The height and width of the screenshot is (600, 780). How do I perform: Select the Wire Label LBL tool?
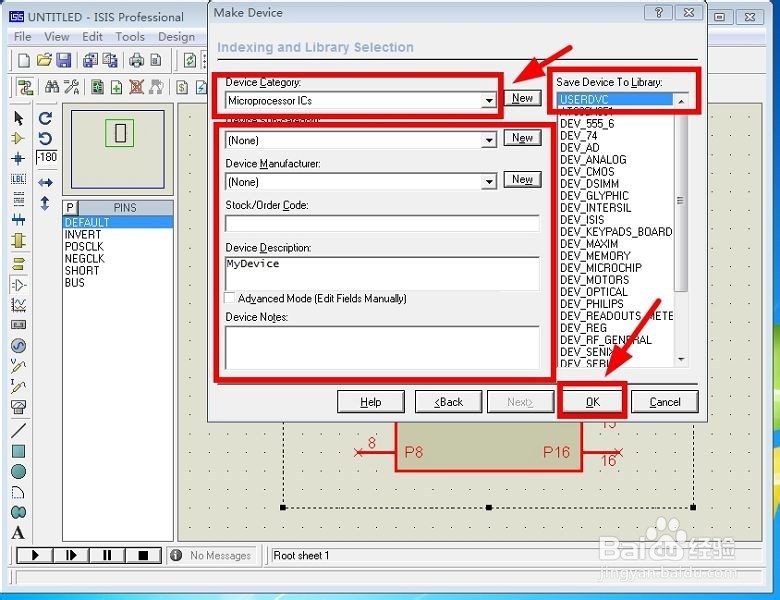click(18, 179)
